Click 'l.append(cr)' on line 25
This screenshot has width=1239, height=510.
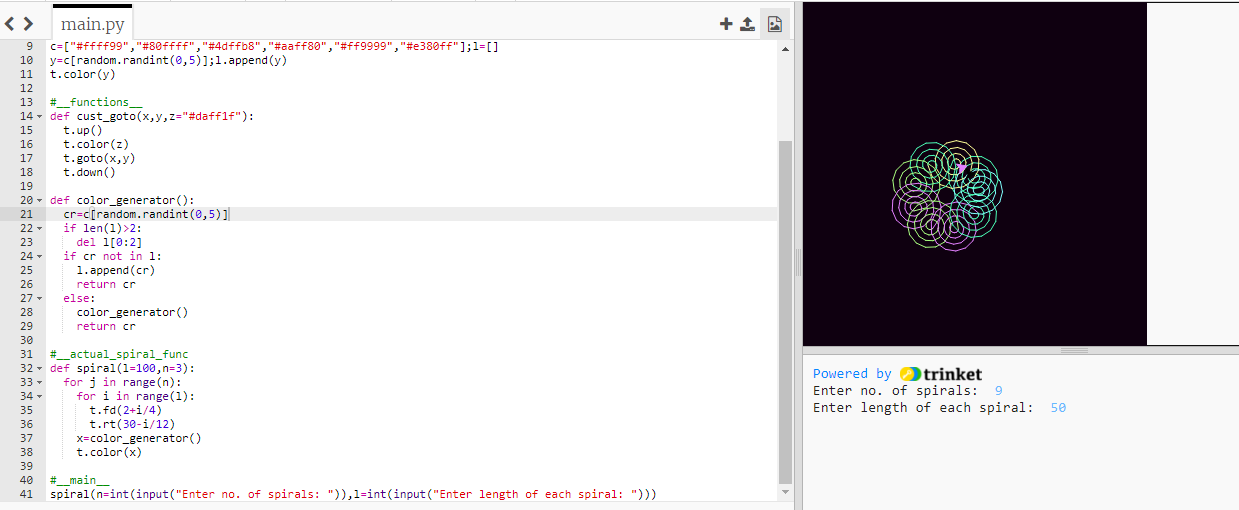(116, 270)
